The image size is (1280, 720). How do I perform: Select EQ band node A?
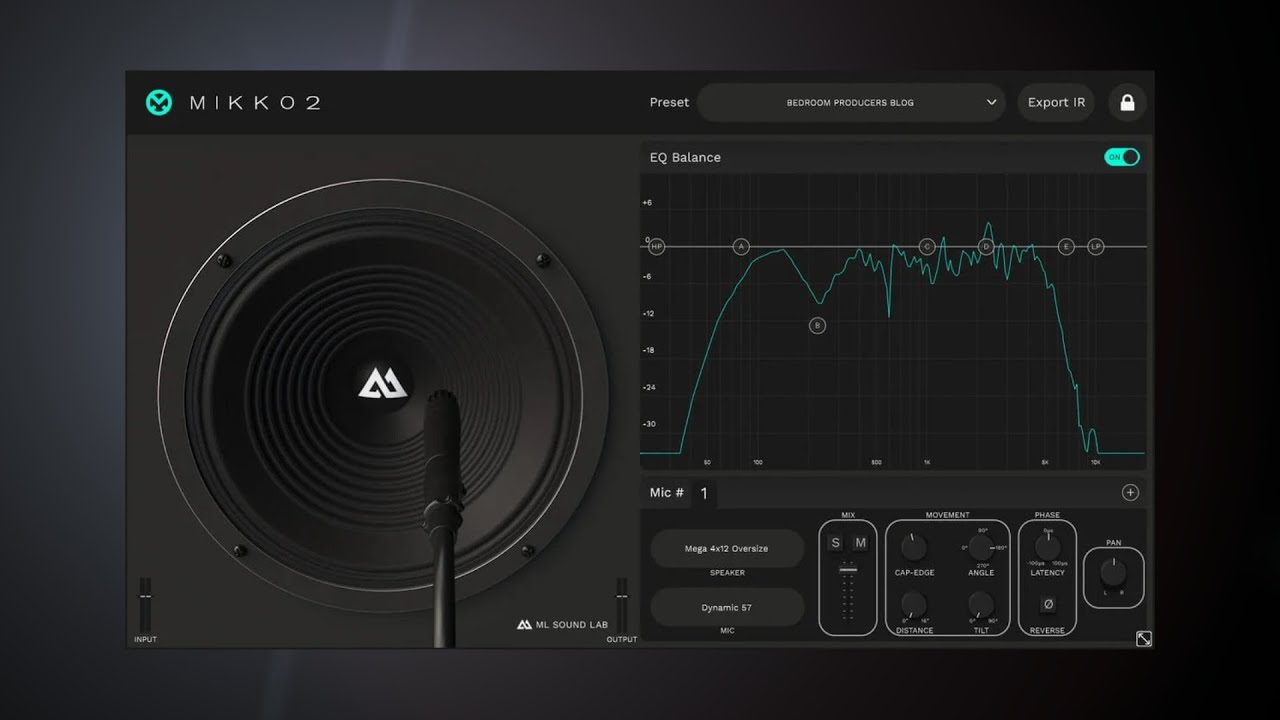pyautogui.click(x=741, y=246)
